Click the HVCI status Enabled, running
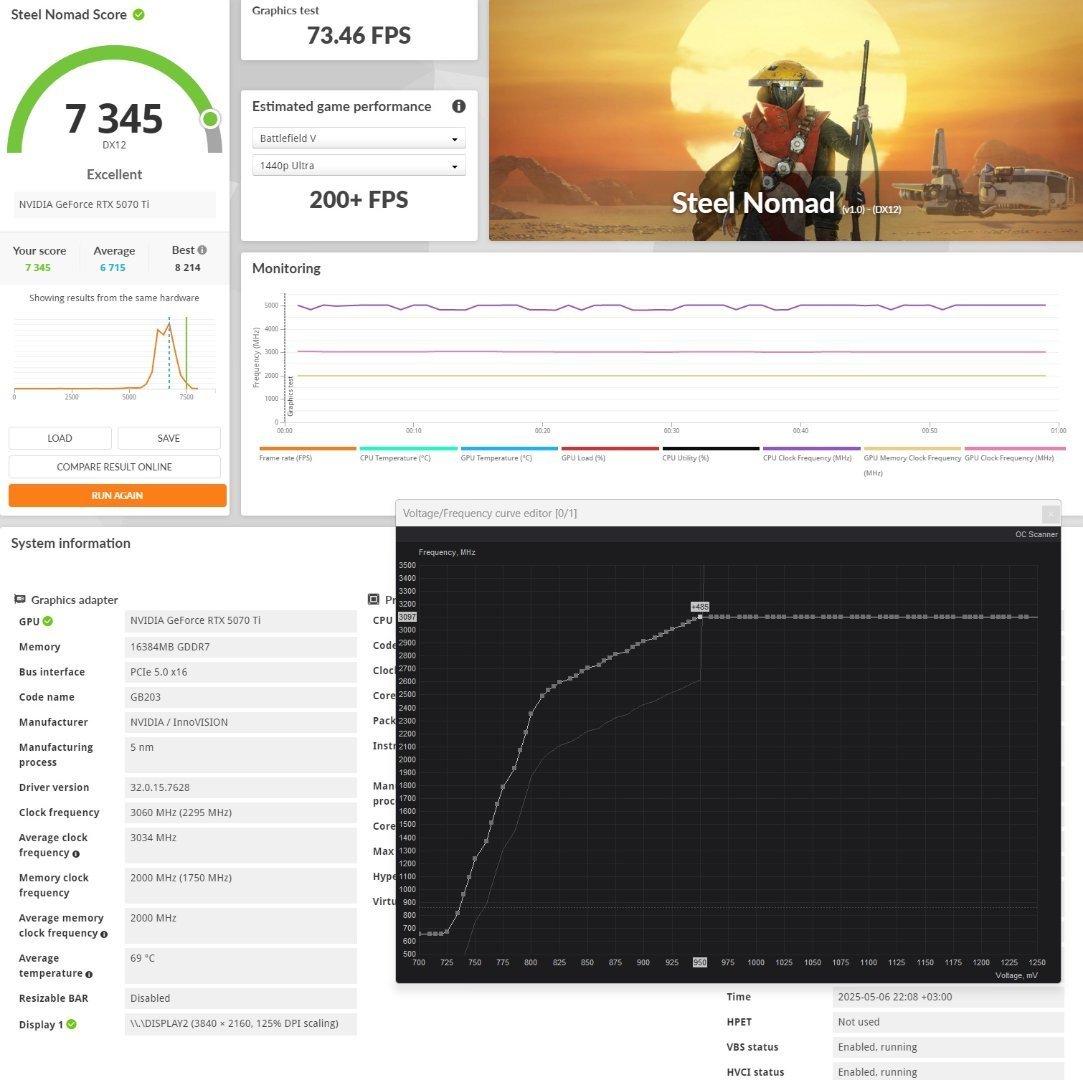The image size is (1083, 1080). tap(948, 1072)
